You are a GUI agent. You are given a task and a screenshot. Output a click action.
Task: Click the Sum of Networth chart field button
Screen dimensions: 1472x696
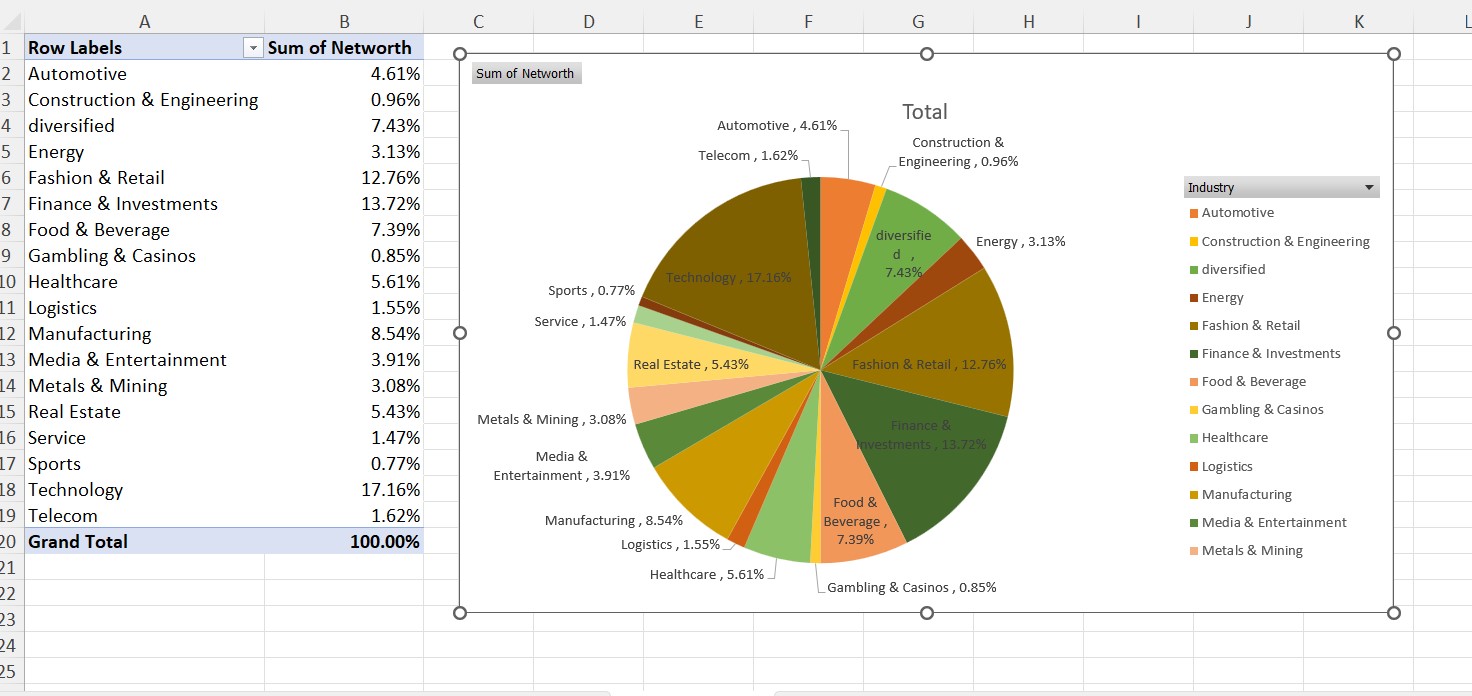(x=525, y=73)
